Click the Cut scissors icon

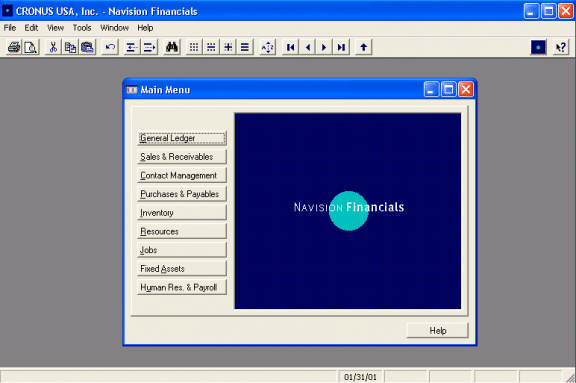coord(53,47)
